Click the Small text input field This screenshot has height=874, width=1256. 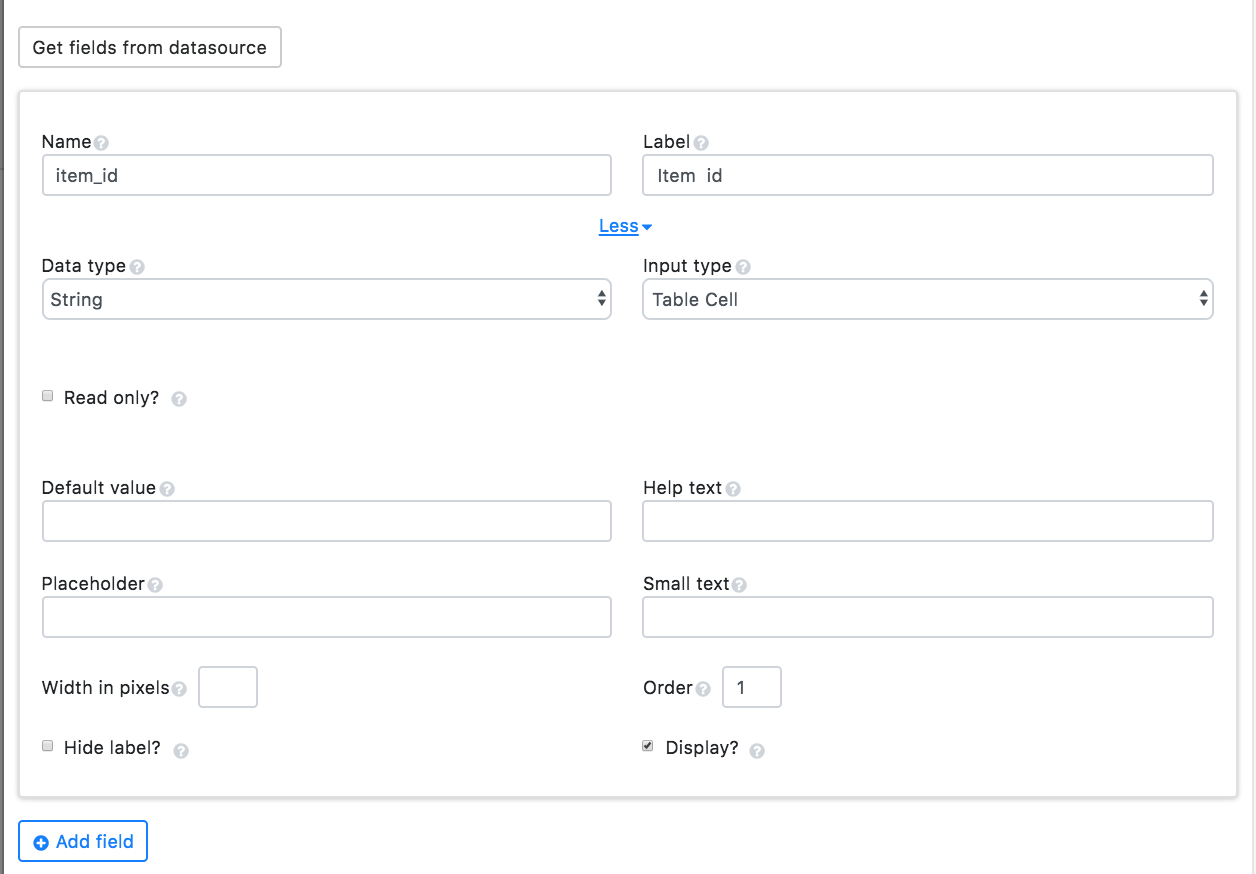click(927, 617)
